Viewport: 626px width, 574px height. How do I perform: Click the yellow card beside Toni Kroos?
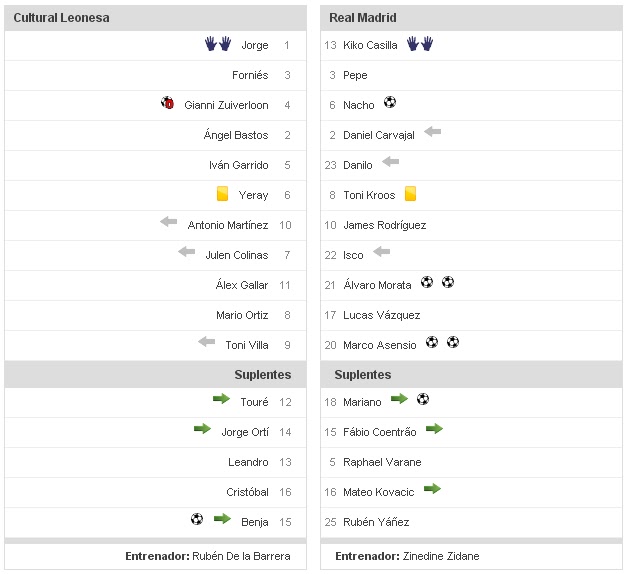click(x=410, y=194)
